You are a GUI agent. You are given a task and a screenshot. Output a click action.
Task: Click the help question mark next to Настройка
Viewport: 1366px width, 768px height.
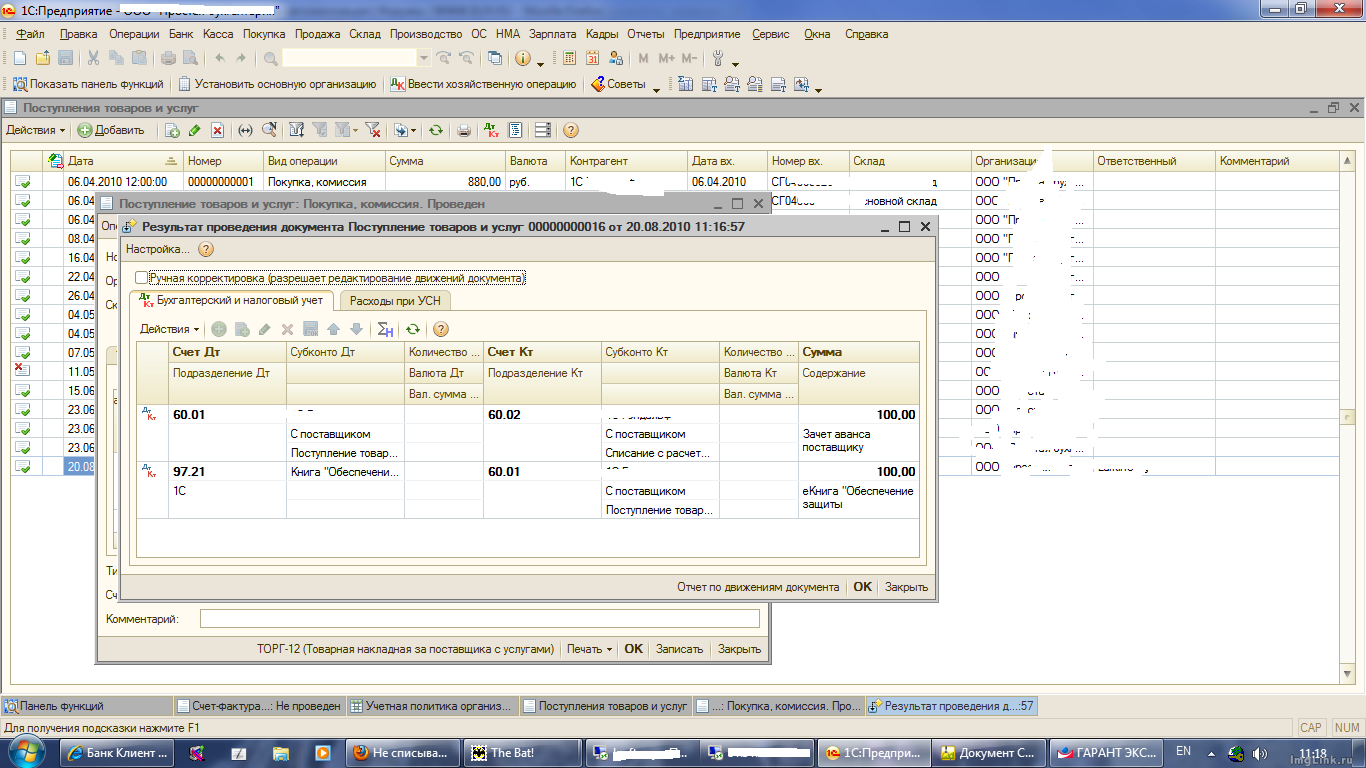(206, 250)
